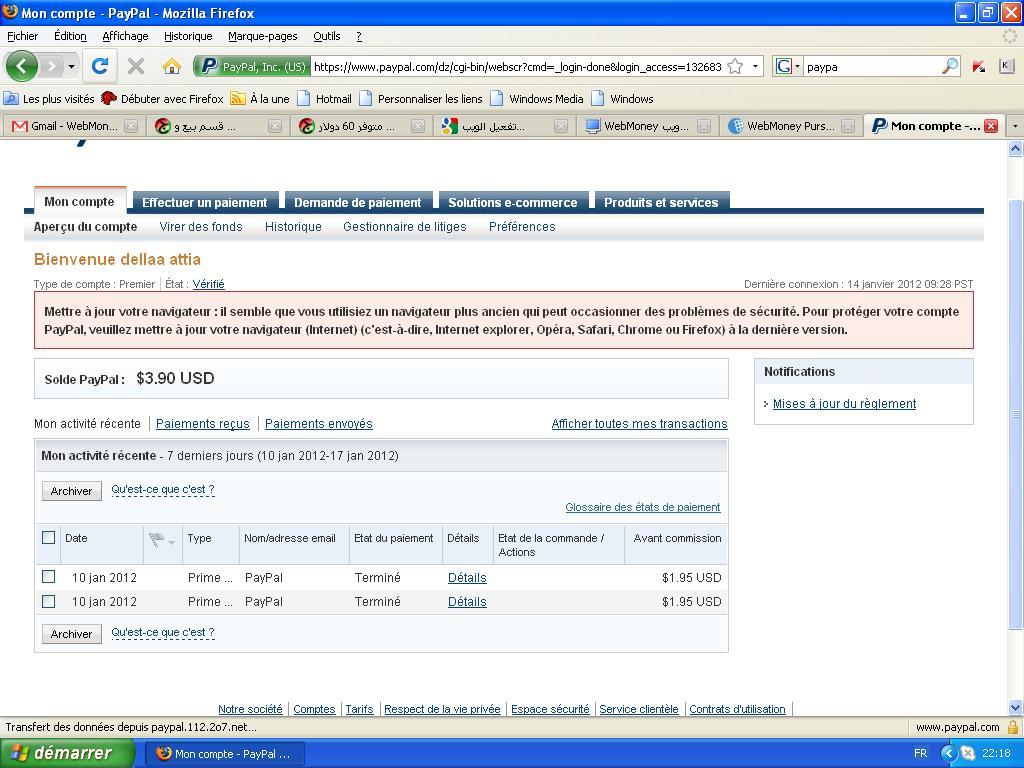Click the page scrollbar up arrow
The width and height of the screenshot is (1024, 768).
(x=1016, y=149)
